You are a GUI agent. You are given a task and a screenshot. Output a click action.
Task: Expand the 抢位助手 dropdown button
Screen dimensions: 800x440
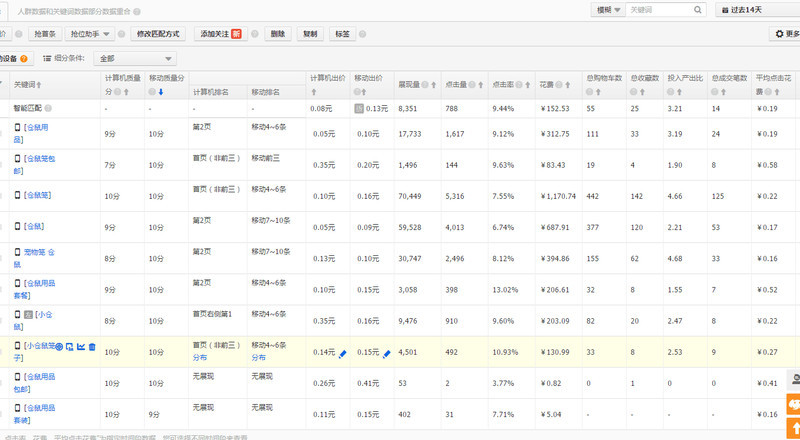(90, 34)
